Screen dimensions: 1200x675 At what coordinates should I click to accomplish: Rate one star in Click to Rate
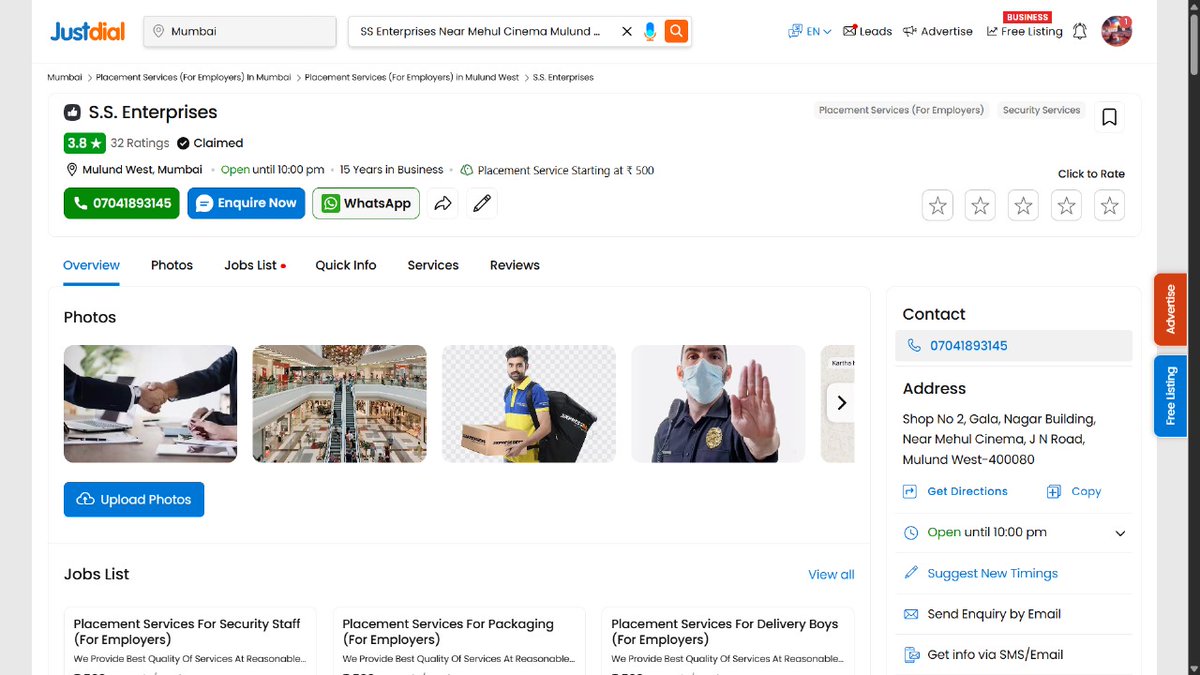tap(938, 205)
